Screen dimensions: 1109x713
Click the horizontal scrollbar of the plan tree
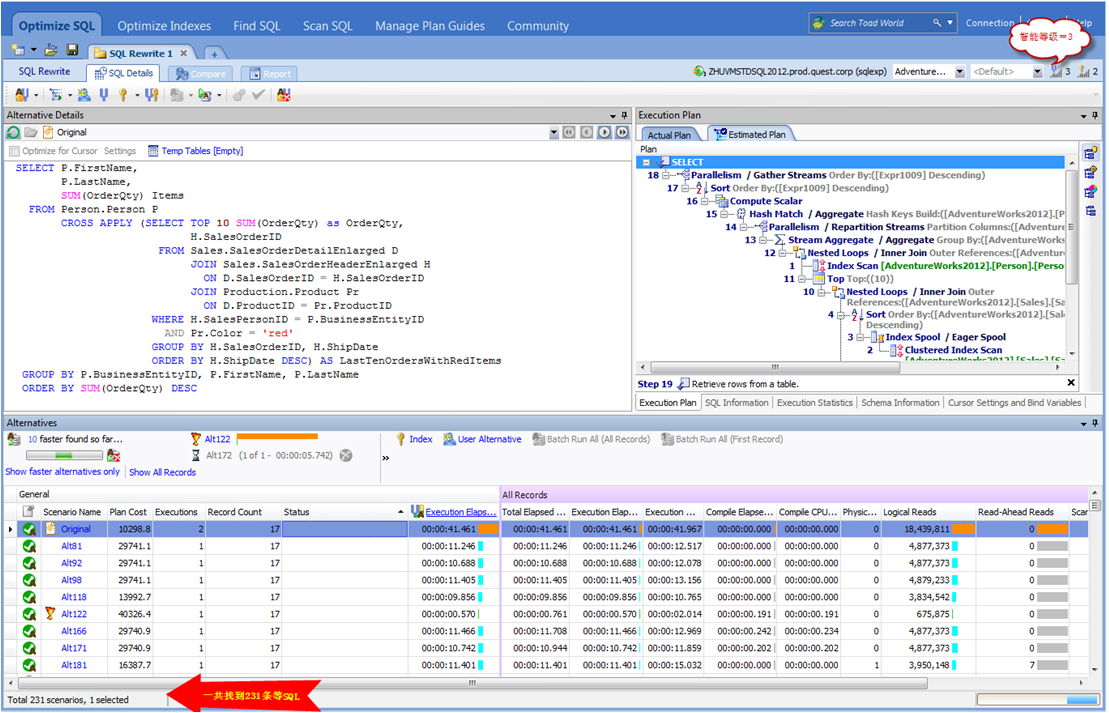(x=776, y=367)
